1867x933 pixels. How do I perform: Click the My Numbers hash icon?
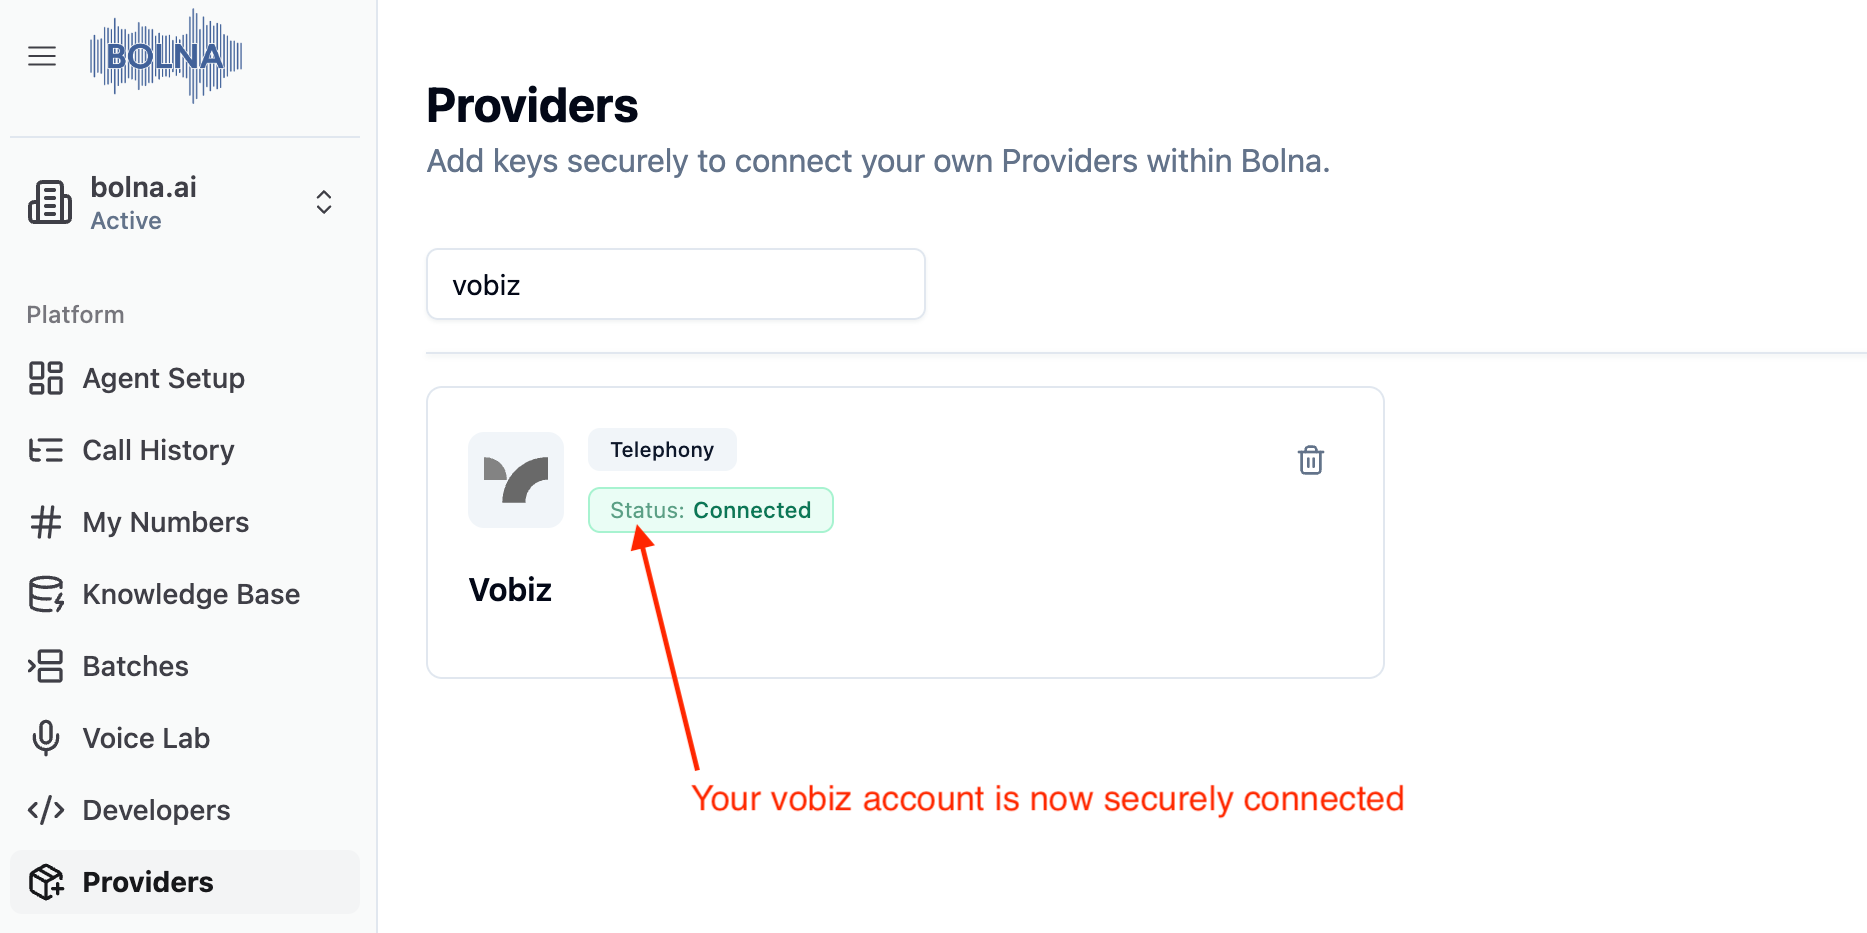46,522
